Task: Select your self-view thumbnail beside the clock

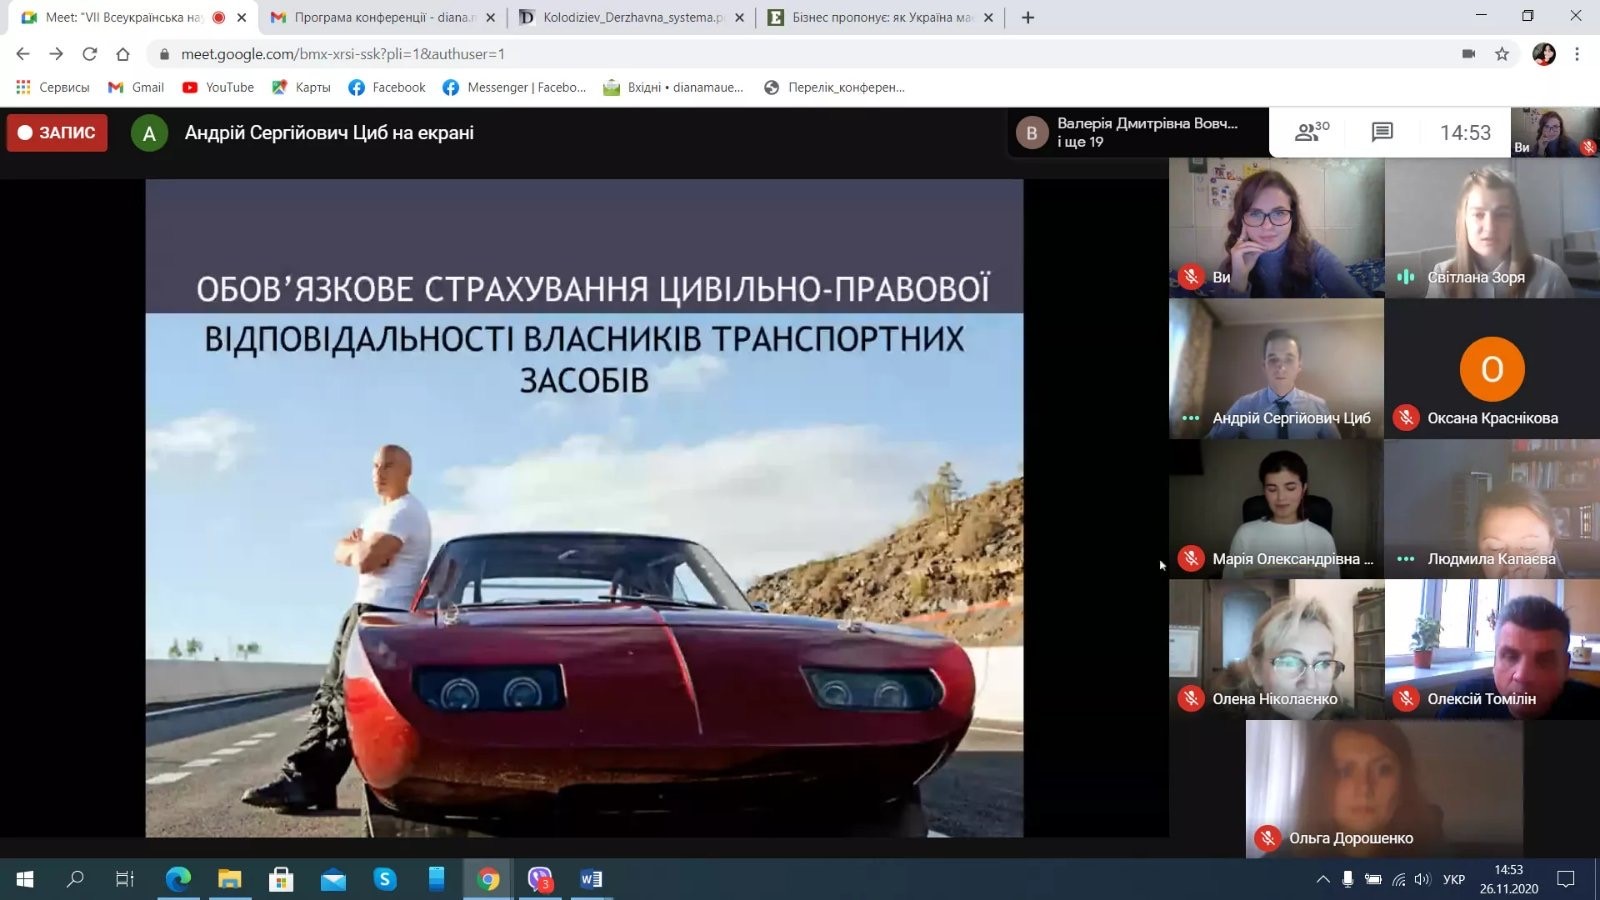Action: click(x=1555, y=132)
